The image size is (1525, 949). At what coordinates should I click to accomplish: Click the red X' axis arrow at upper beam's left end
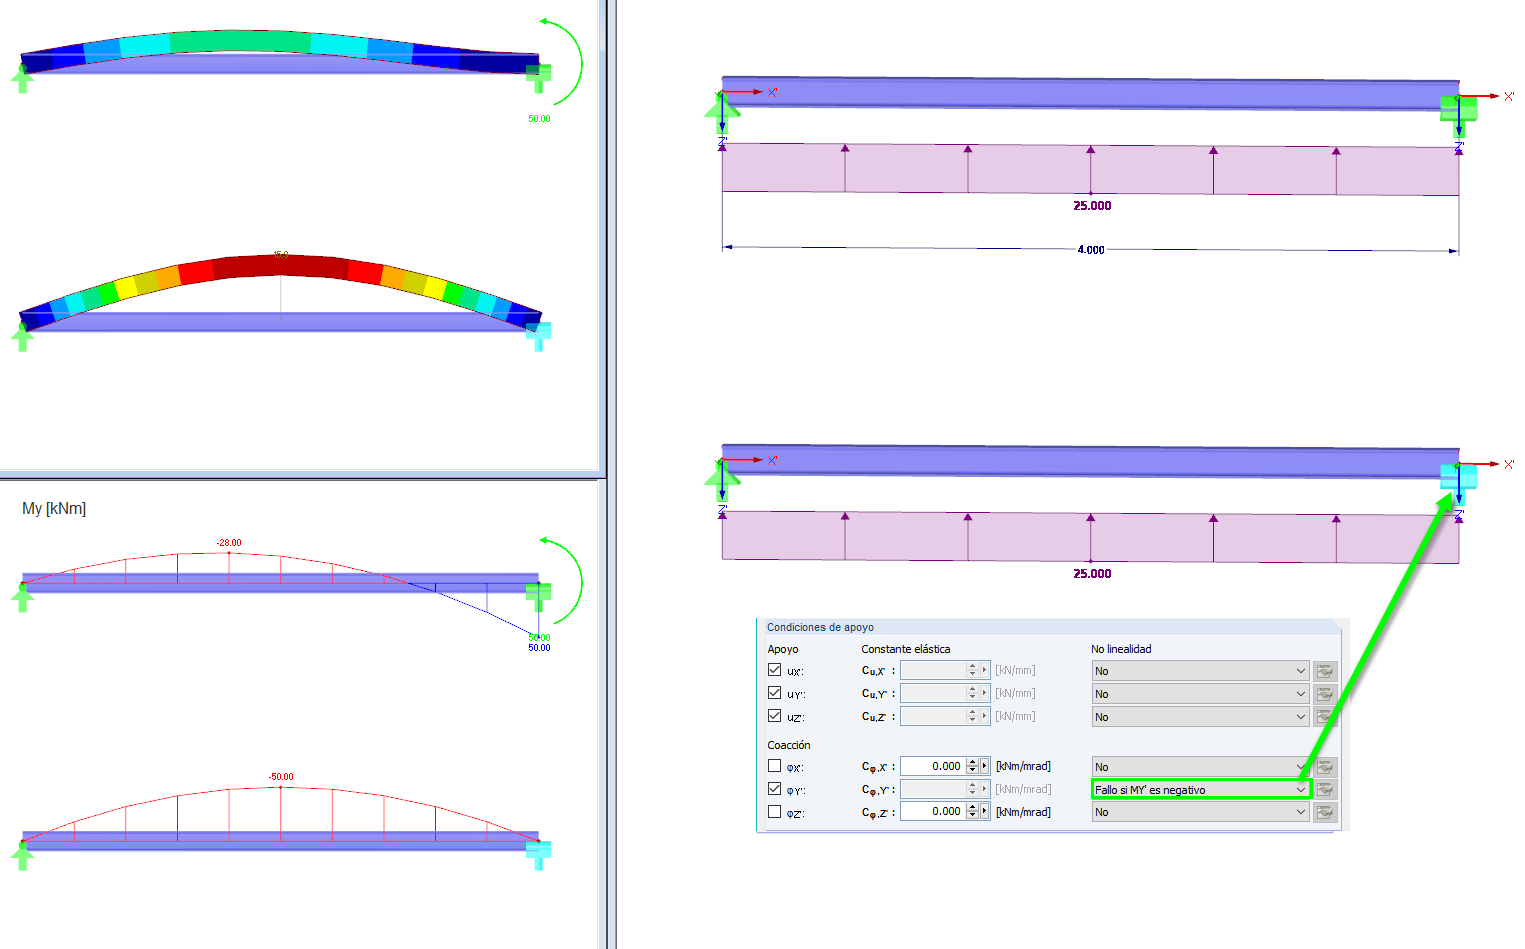click(744, 93)
